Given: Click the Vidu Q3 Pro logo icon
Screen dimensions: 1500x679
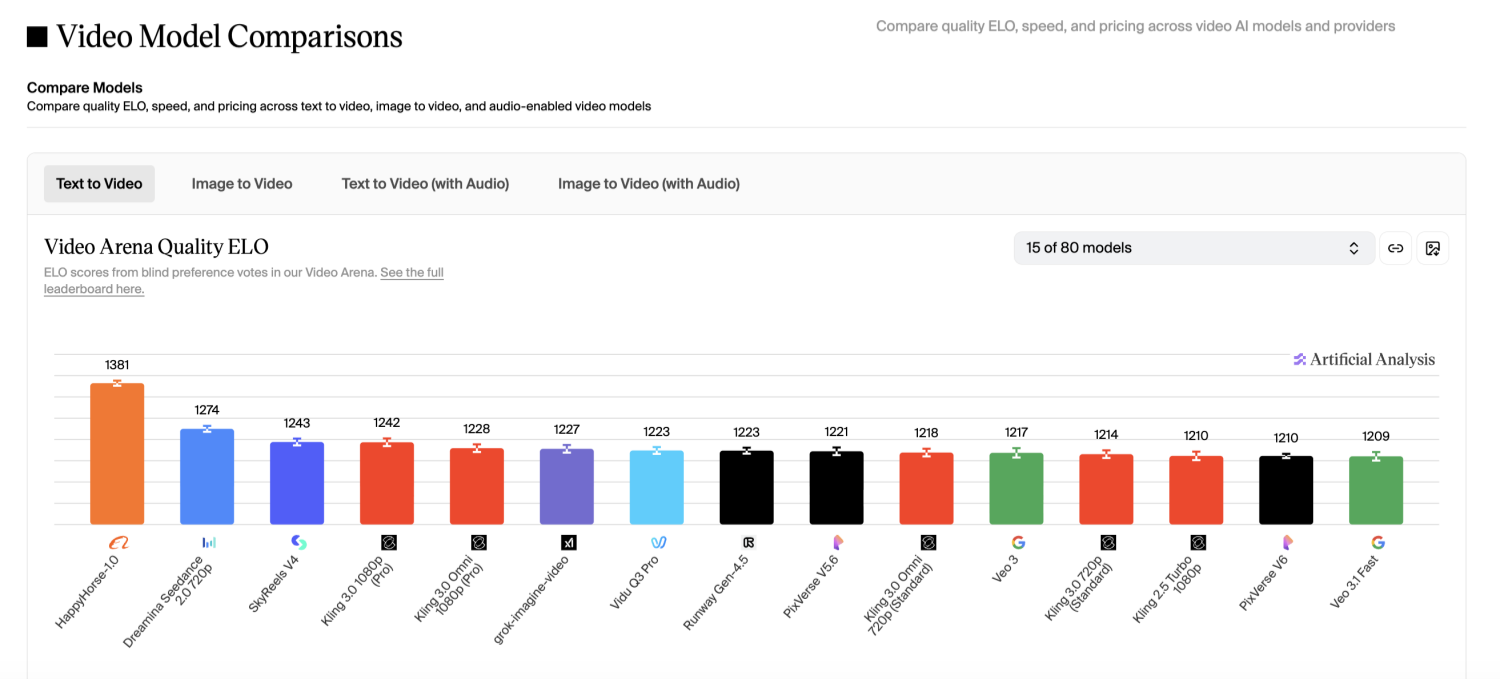Looking at the screenshot, I should (657, 542).
